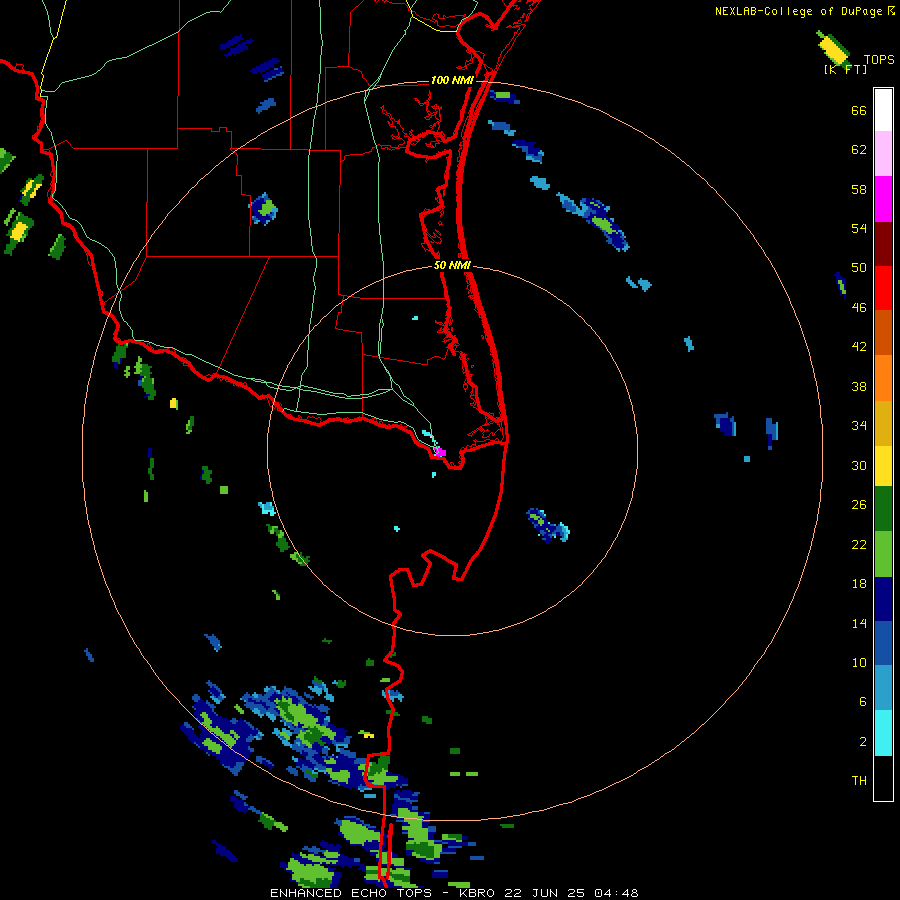Click the 04:48 timestamp in the caption

(616, 893)
